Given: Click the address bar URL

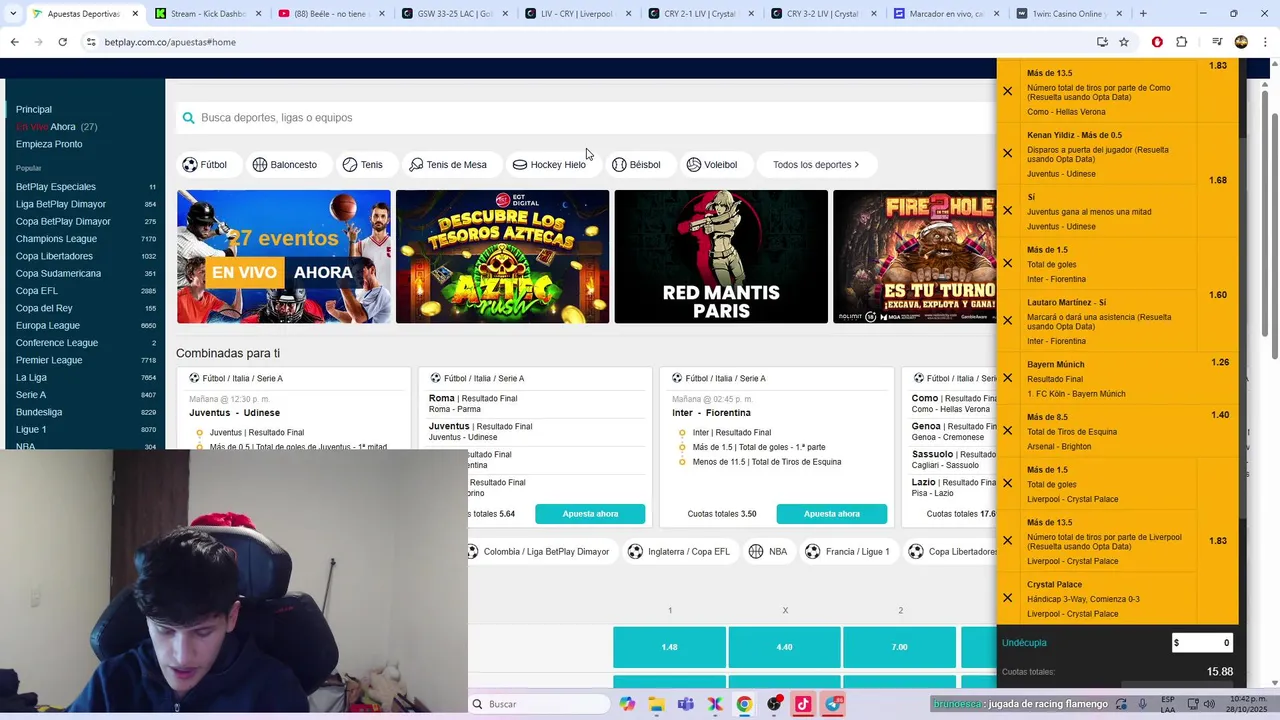Looking at the screenshot, I should point(170,42).
